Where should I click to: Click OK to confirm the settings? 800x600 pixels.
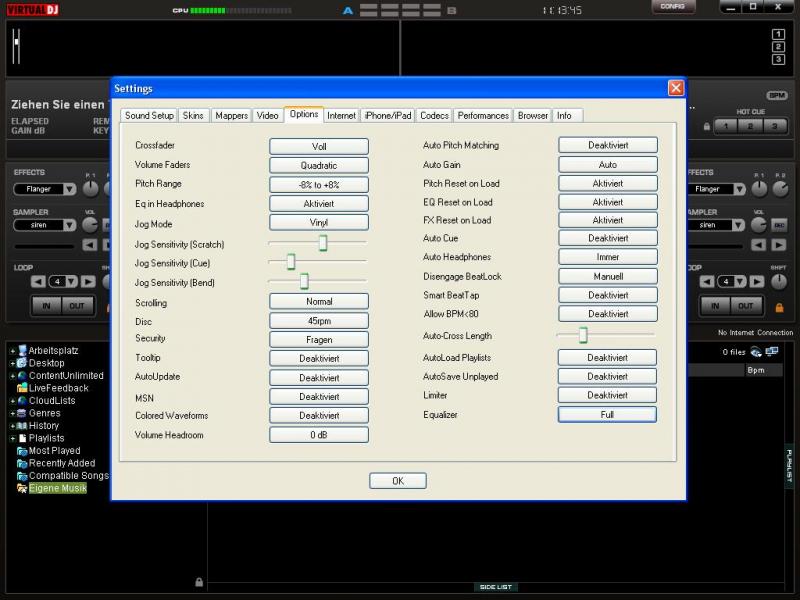[x=397, y=481]
